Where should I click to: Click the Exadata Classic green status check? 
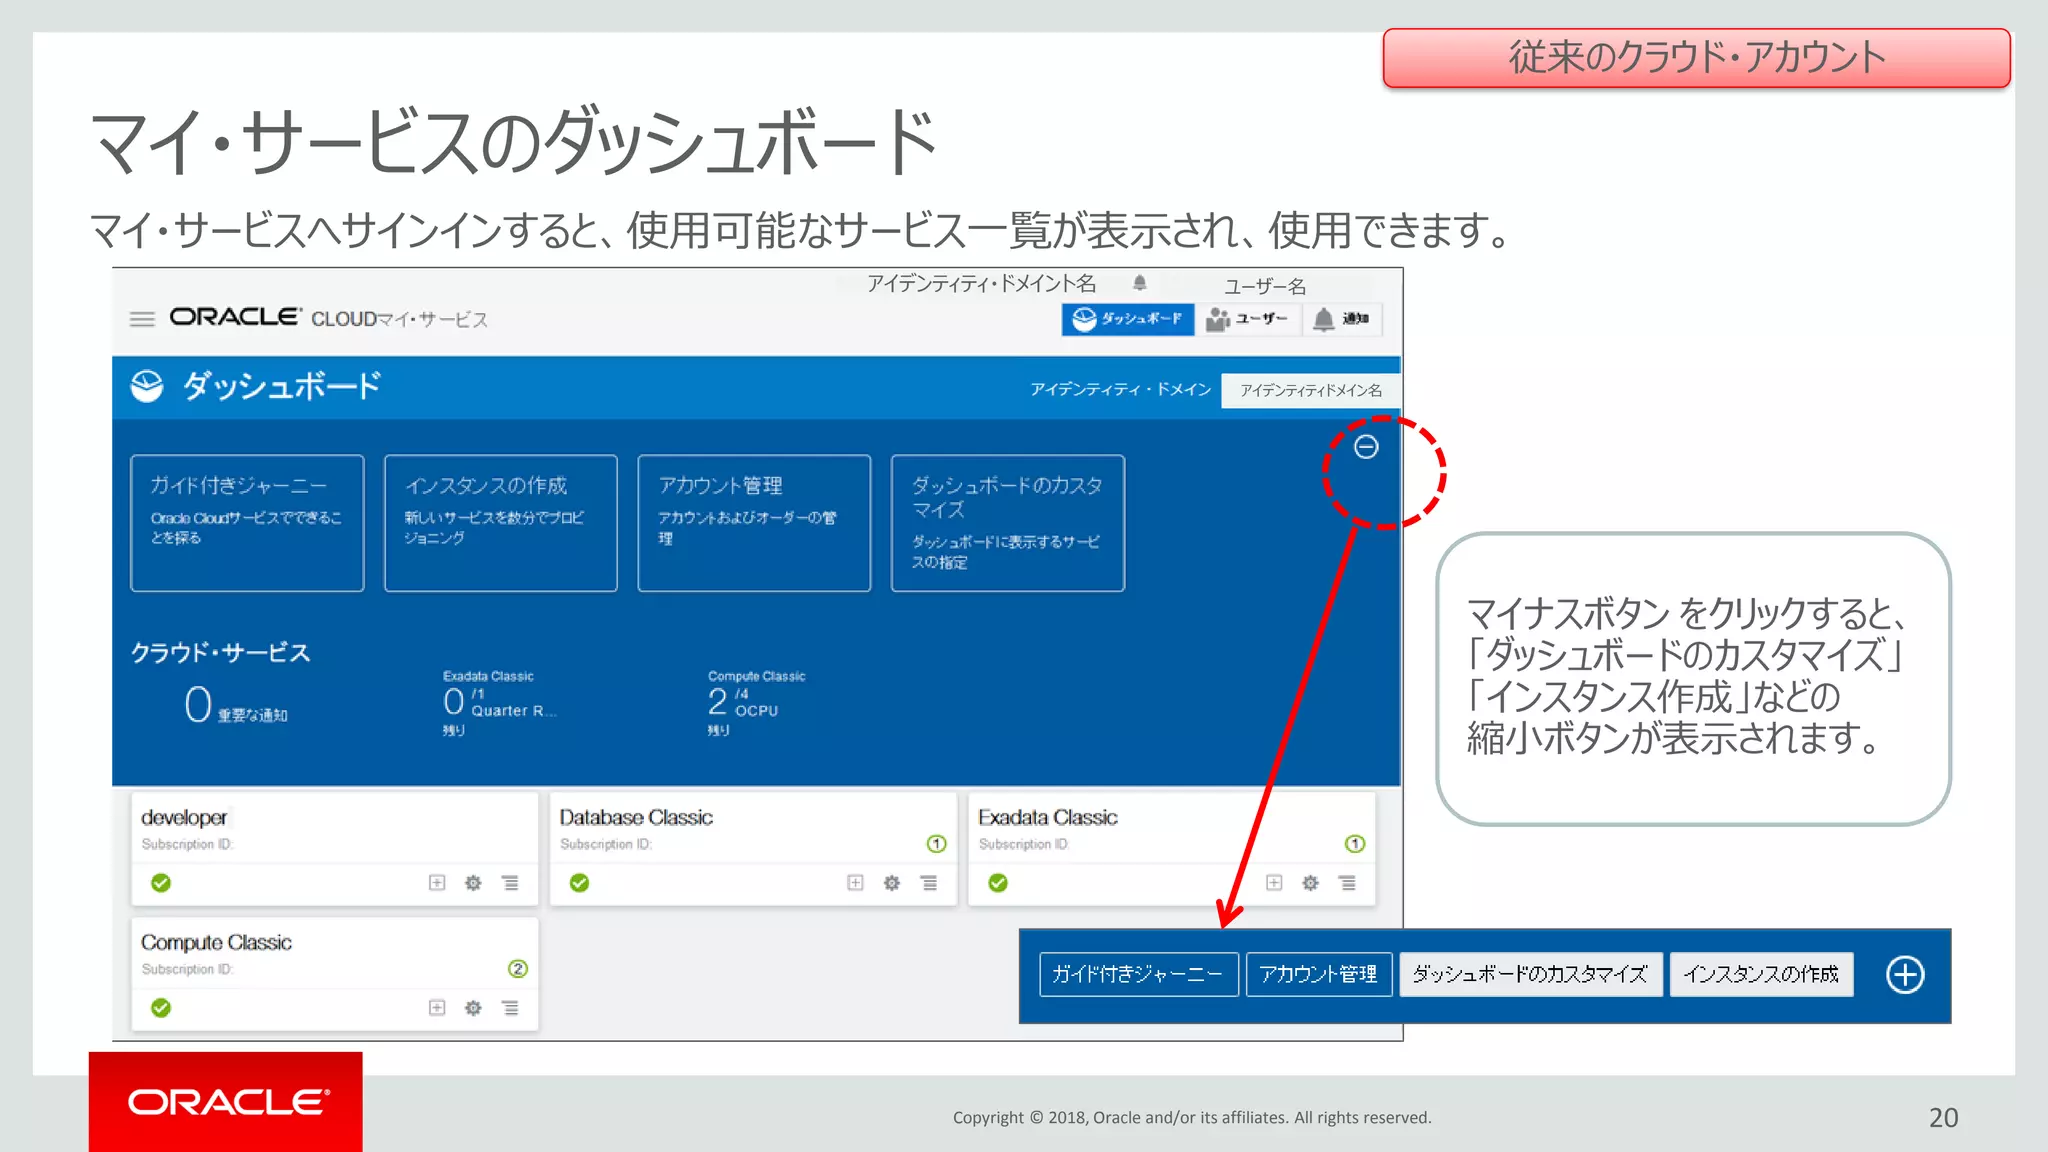(998, 883)
